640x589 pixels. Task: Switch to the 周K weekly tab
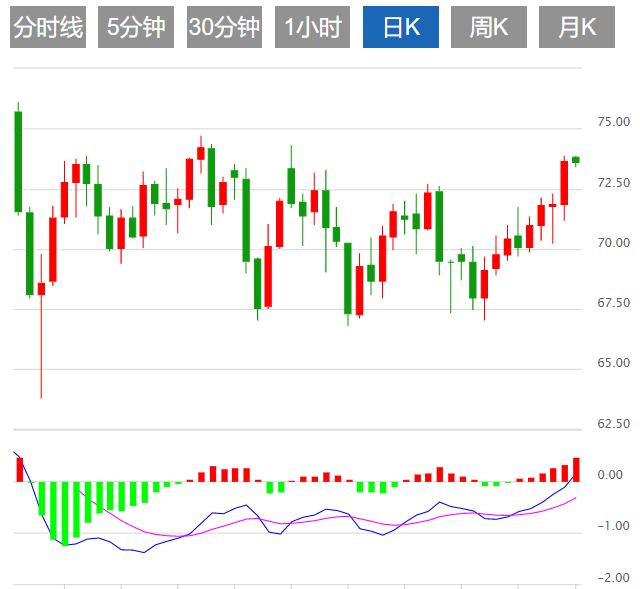pos(489,27)
